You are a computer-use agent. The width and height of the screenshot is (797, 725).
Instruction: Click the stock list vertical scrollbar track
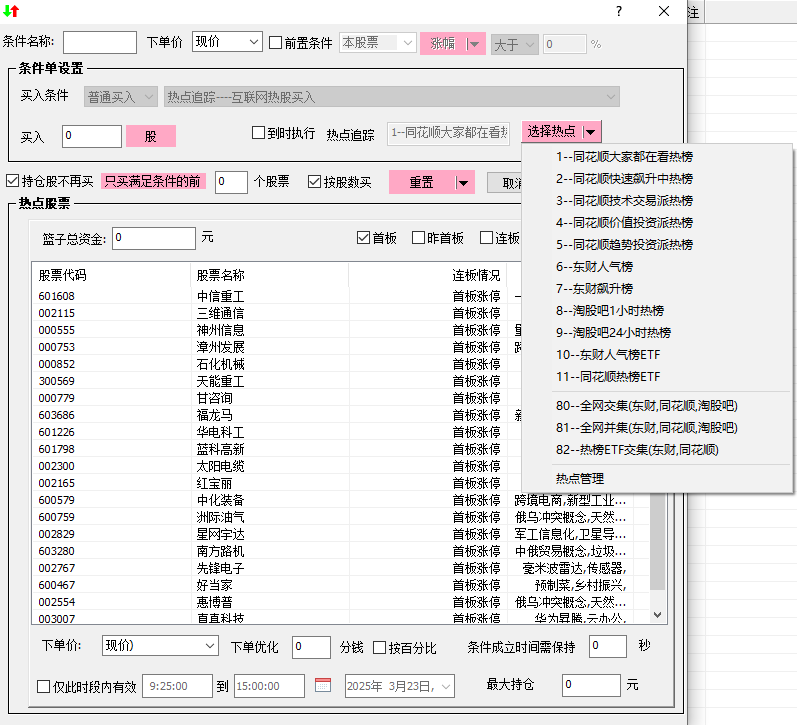coord(657,560)
